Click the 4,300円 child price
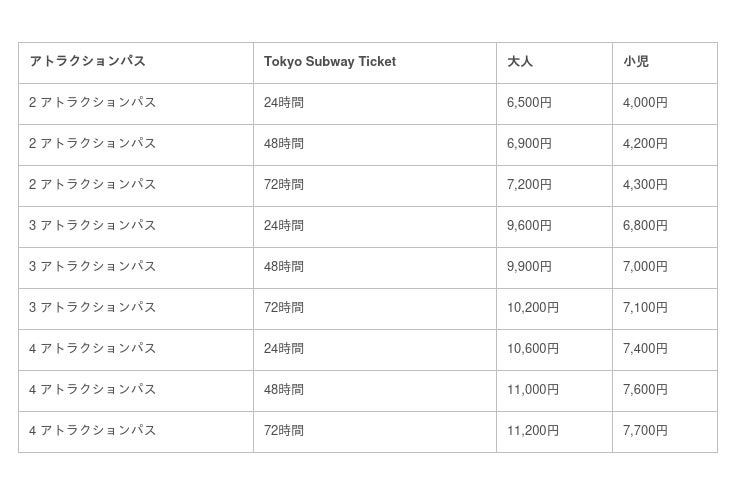This screenshot has width=740, height=493. tap(645, 185)
